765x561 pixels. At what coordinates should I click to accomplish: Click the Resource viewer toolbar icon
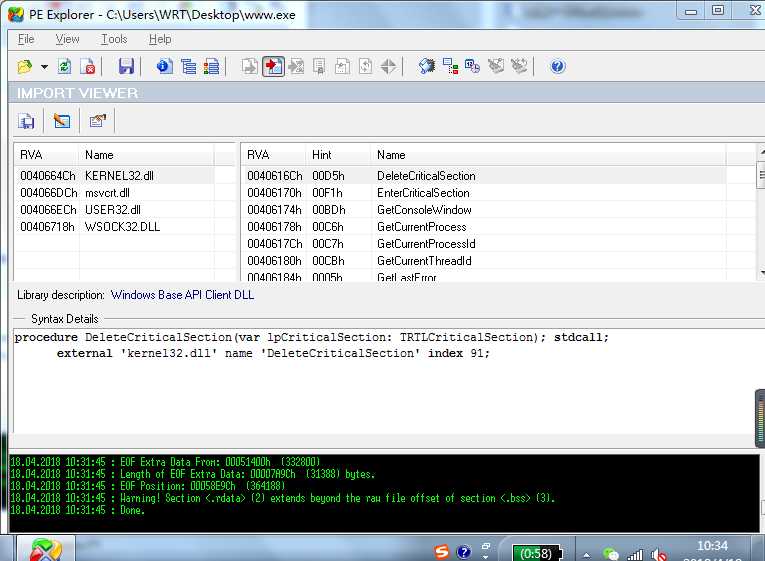[x=296, y=66]
